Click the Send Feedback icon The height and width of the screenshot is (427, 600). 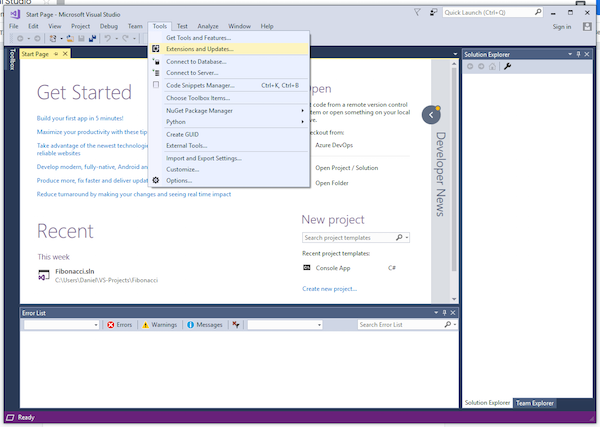tap(433, 13)
